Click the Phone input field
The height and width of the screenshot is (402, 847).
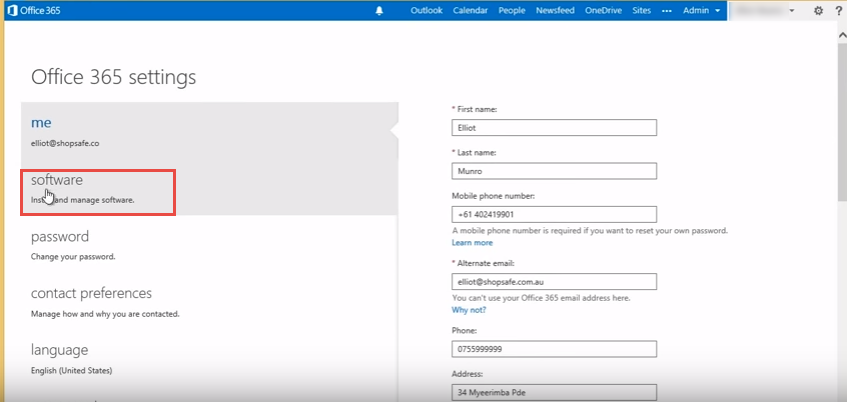(554, 349)
